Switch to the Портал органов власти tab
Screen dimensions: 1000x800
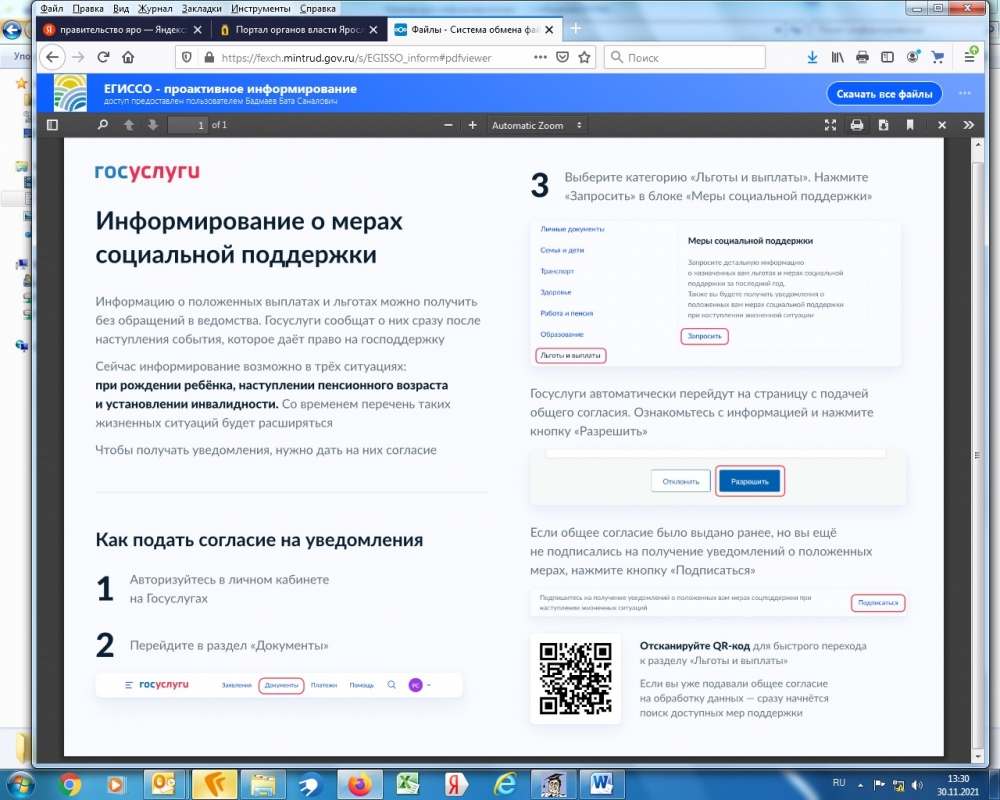[x=298, y=29]
